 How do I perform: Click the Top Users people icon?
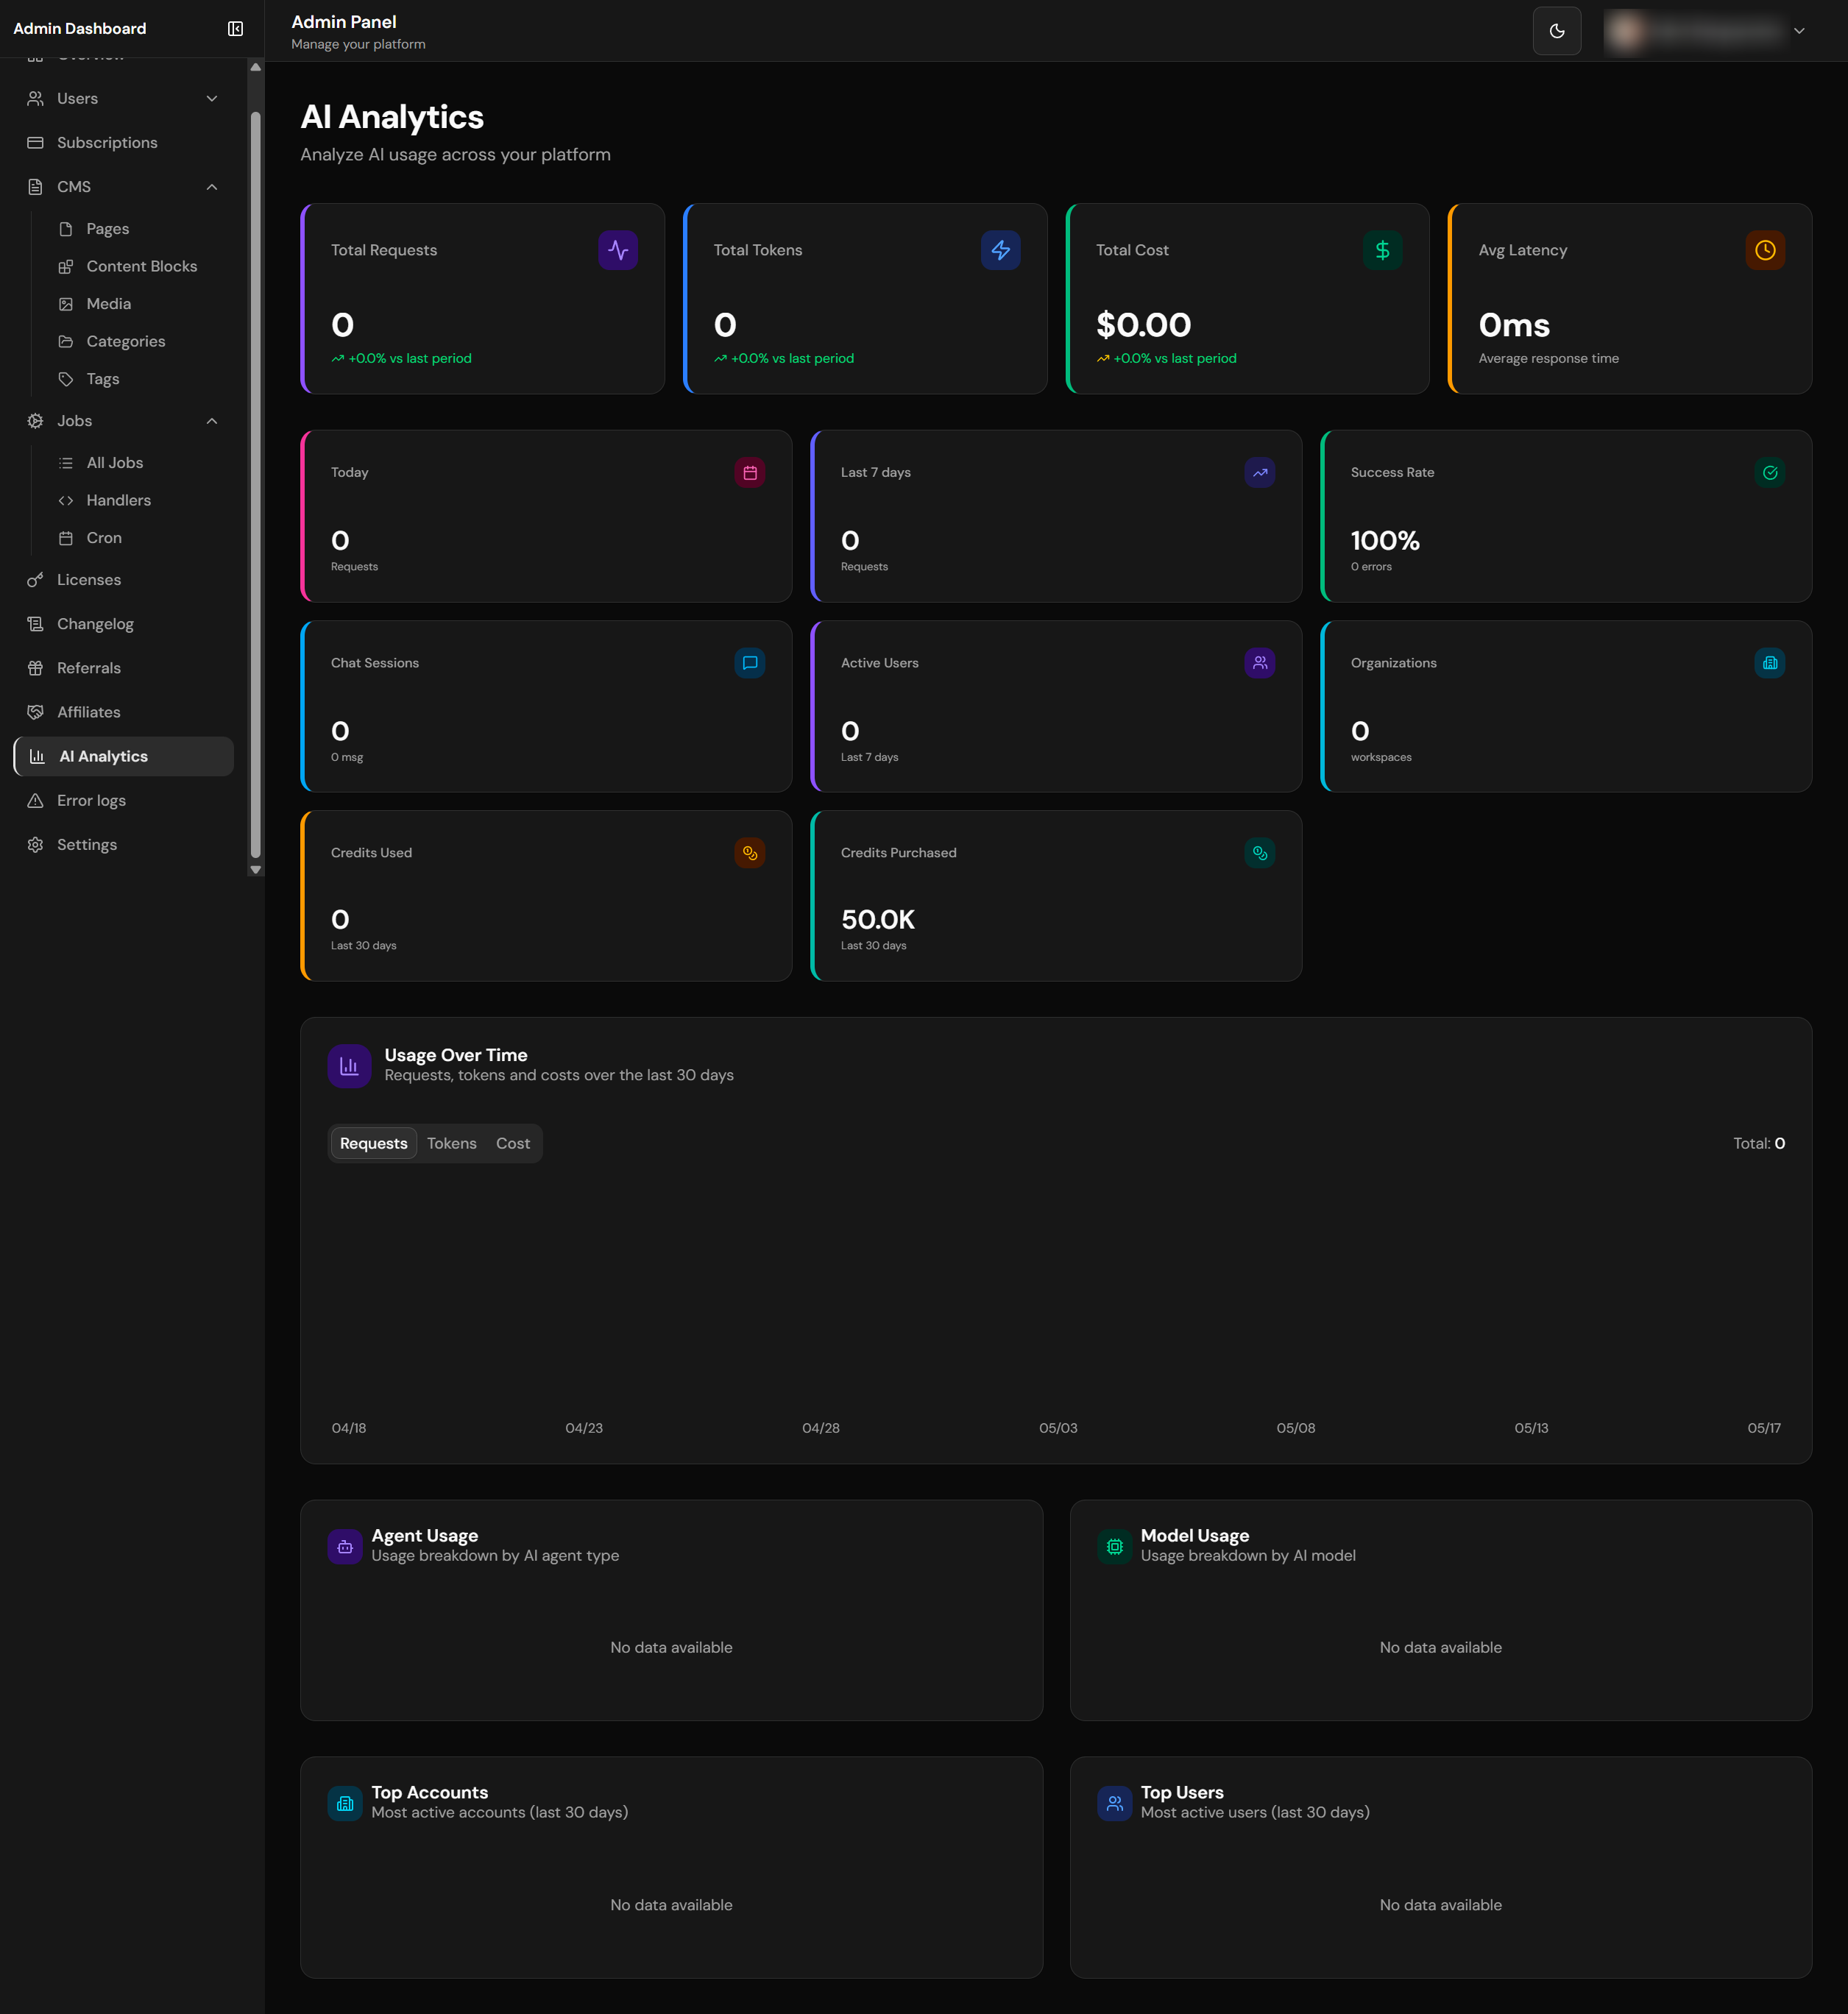pos(1114,1804)
